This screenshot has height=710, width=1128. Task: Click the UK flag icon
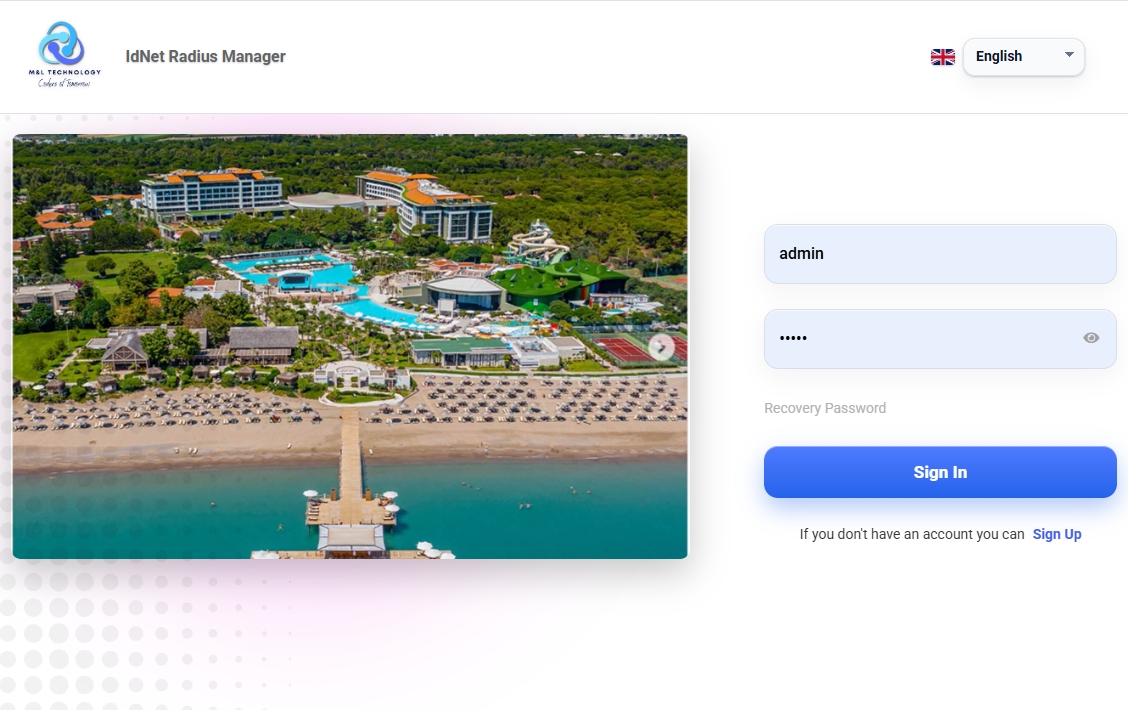pyautogui.click(x=942, y=57)
